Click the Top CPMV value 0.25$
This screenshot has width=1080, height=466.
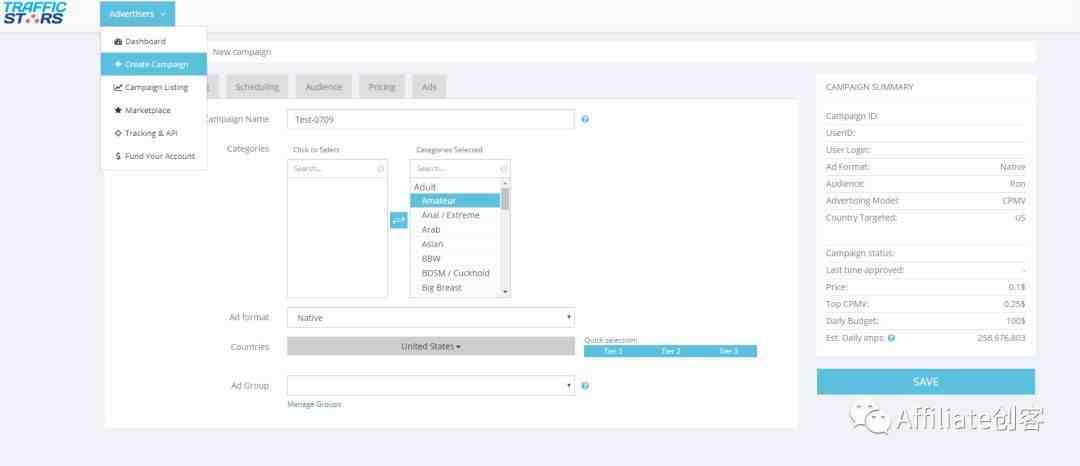tap(1014, 304)
